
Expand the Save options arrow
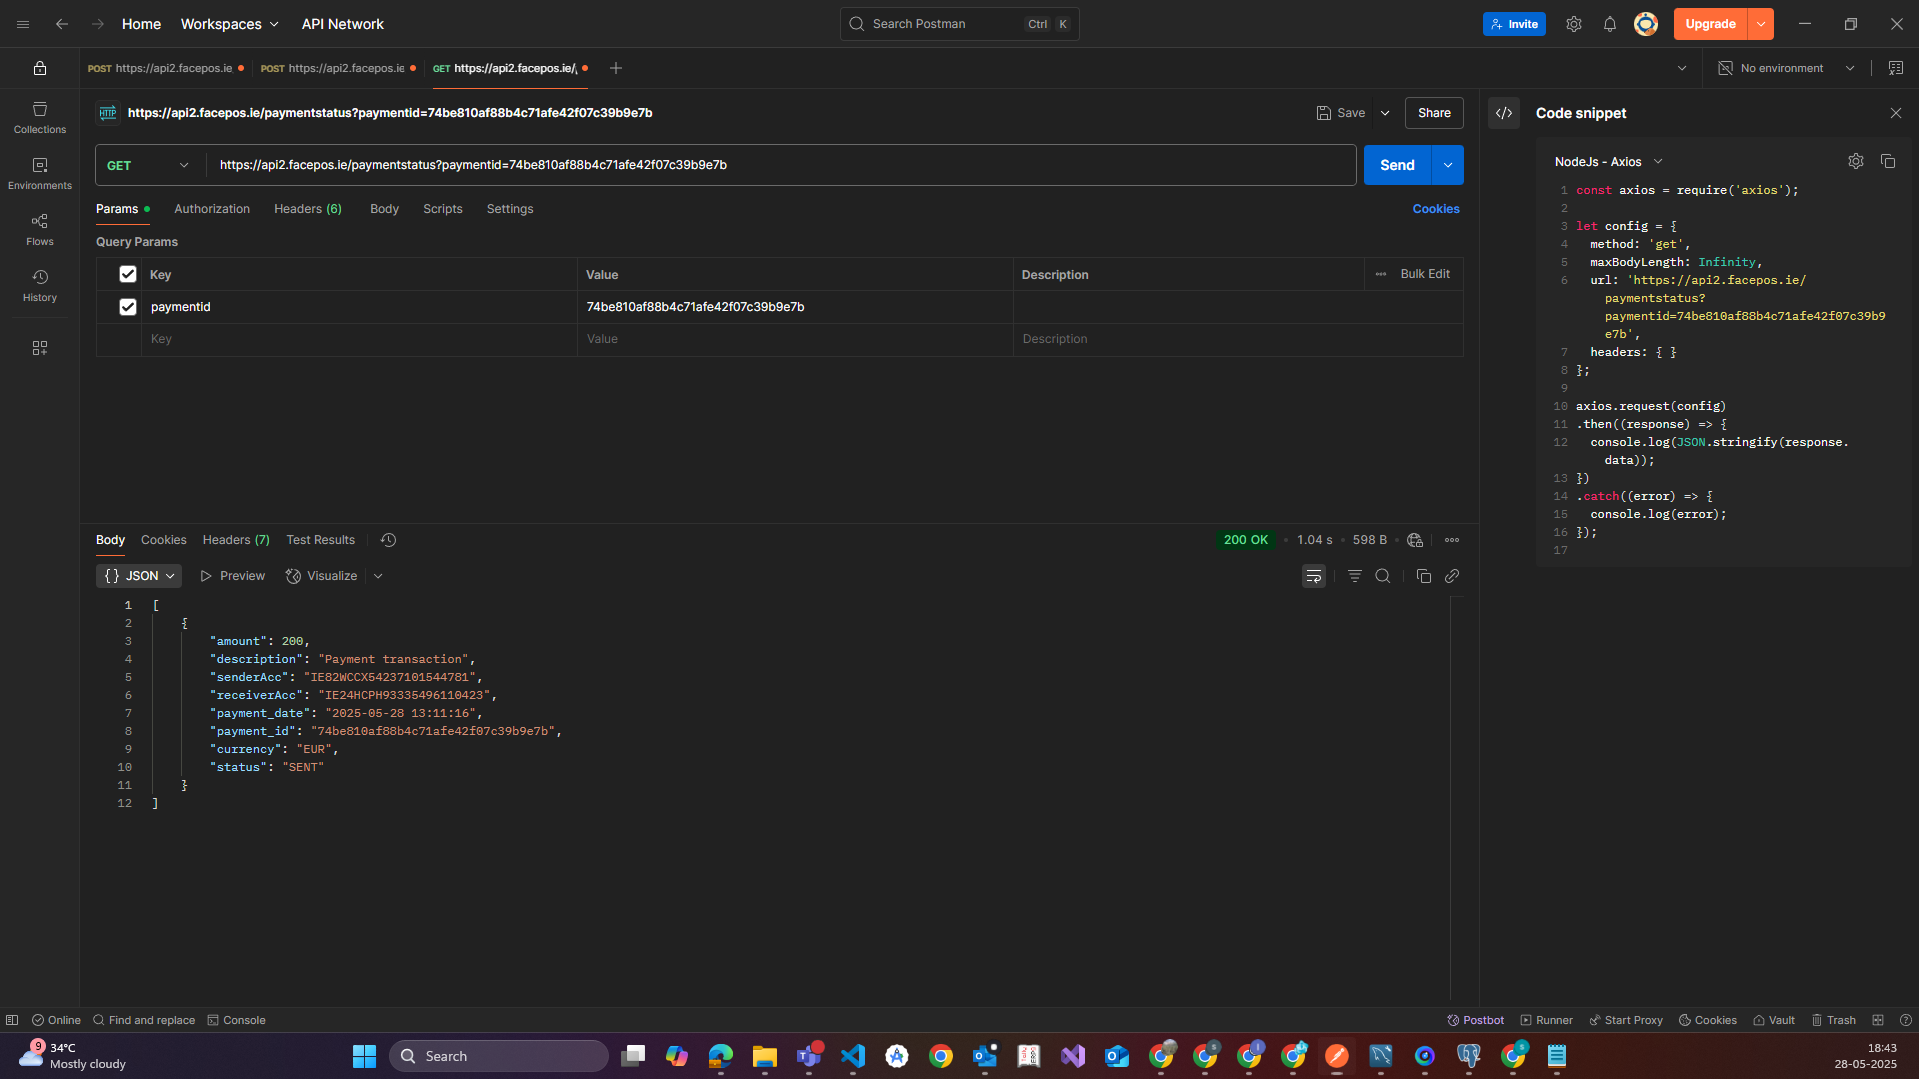coord(1385,113)
